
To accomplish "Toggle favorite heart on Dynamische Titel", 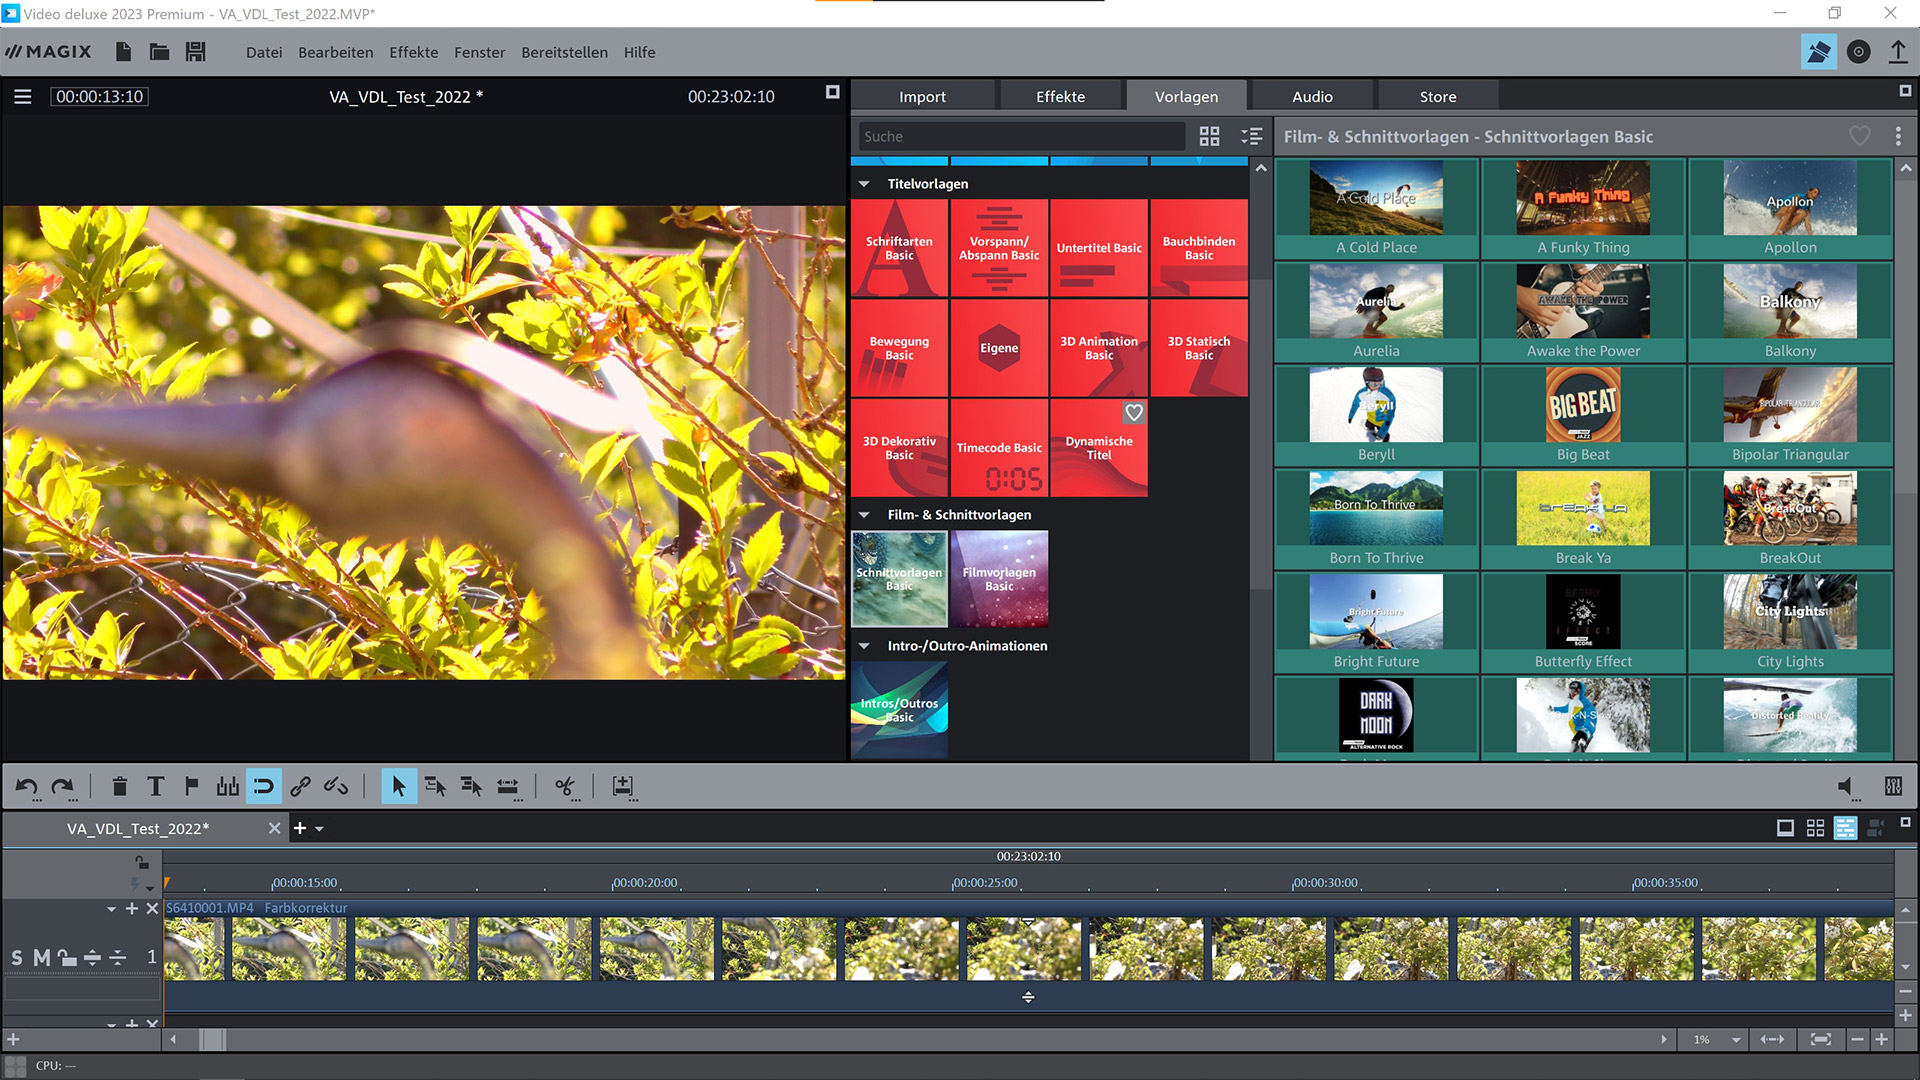I will click(1133, 412).
